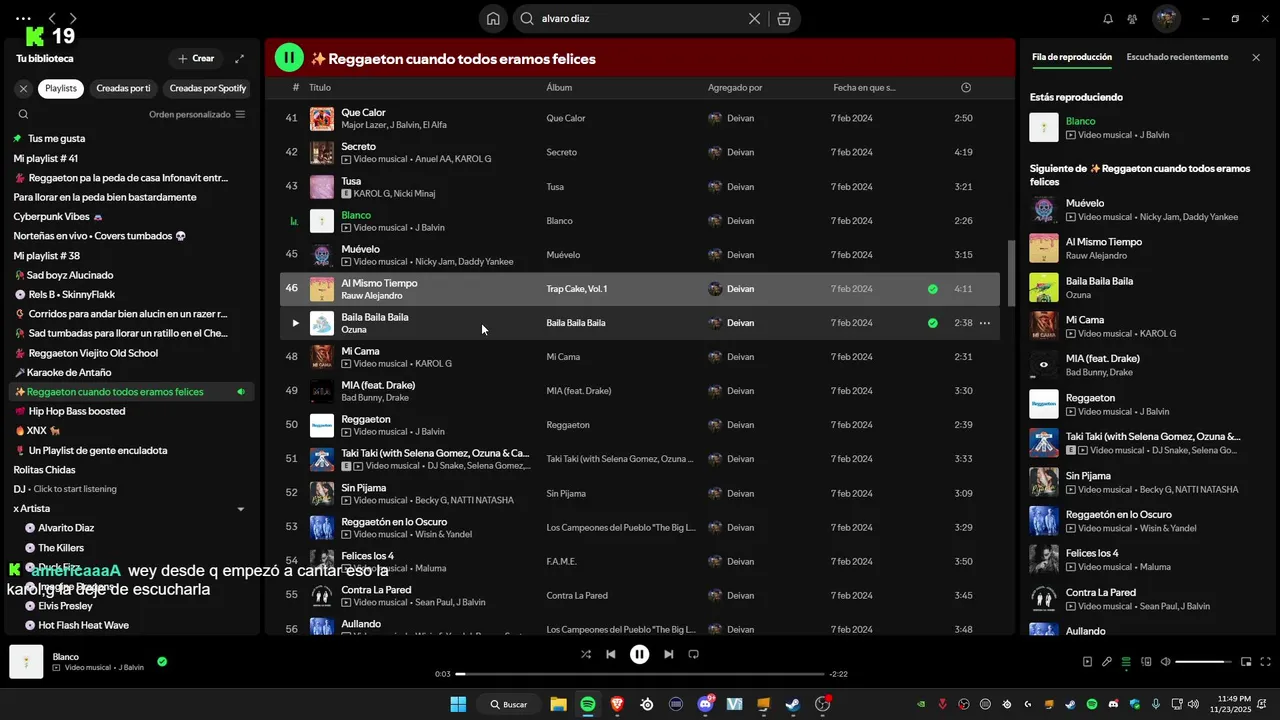Navigate forward with right arrow
Image resolution: width=1280 pixels, height=720 pixels.
pyautogui.click(x=73, y=18)
